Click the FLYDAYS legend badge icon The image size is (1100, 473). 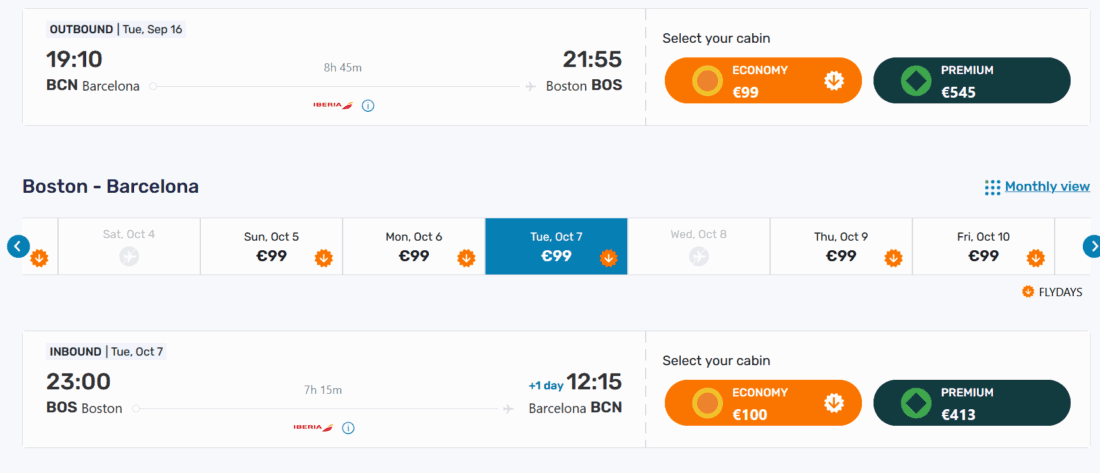tap(1028, 292)
